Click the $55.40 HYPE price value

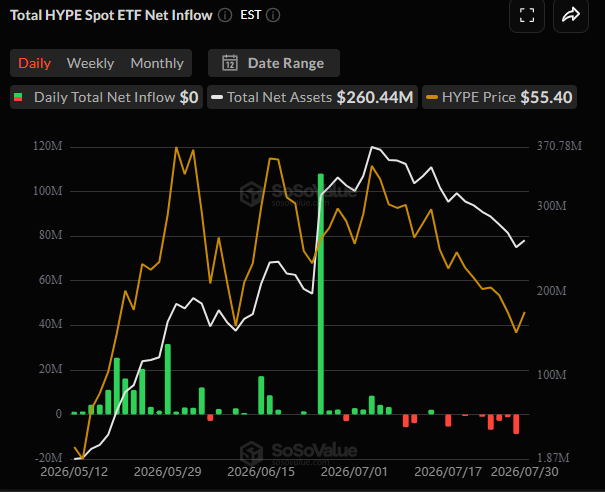tap(546, 97)
